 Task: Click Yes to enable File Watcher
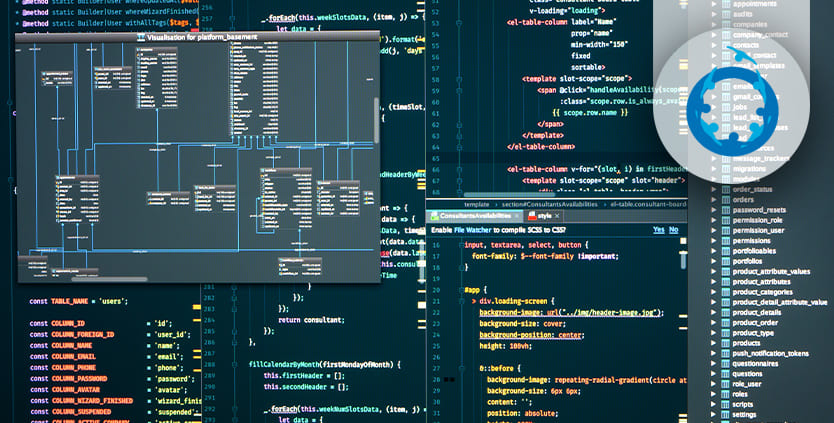click(x=658, y=229)
